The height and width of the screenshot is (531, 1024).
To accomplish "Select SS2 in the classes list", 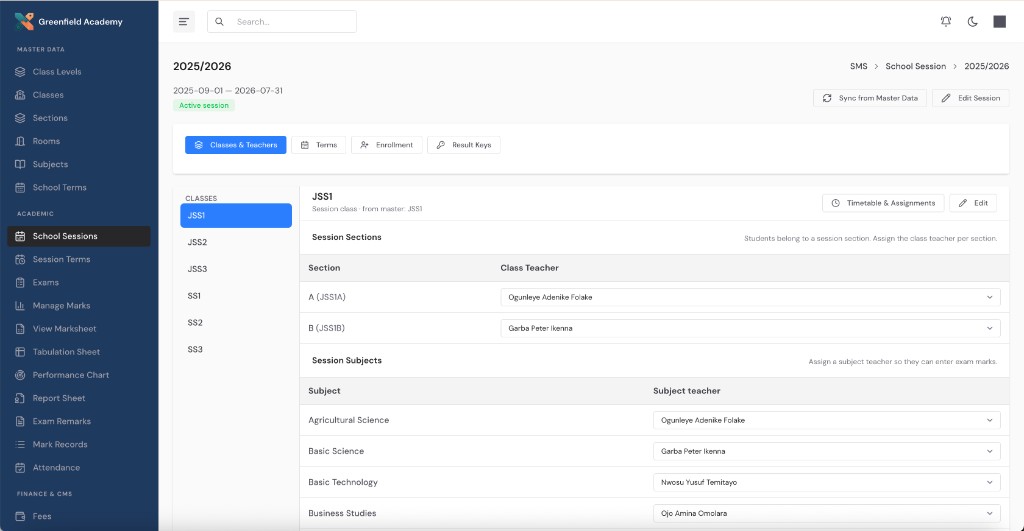I will click(x=236, y=323).
